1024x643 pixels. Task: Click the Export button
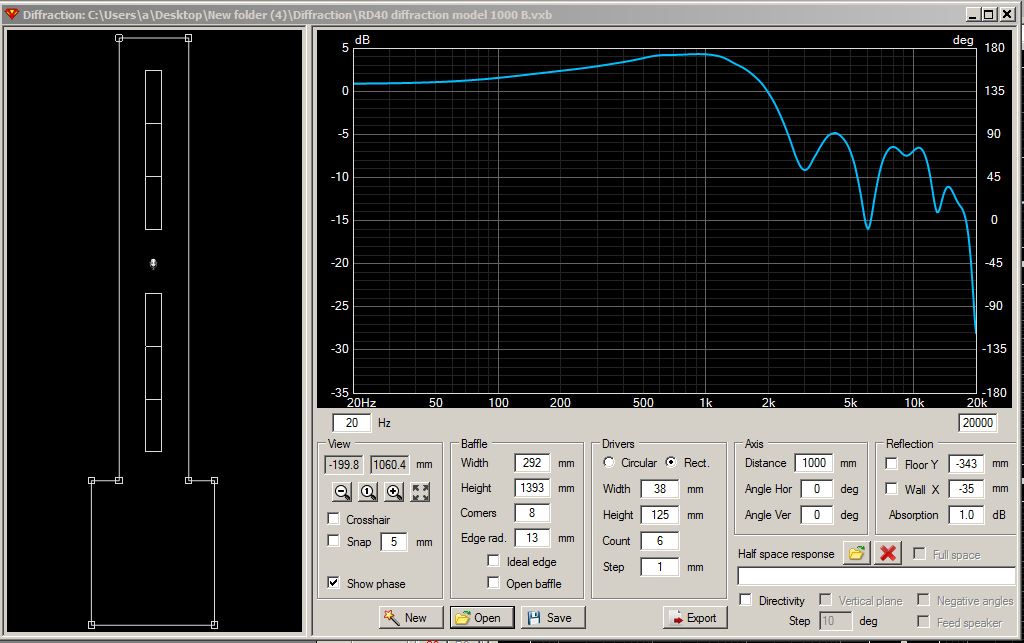click(x=692, y=617)
